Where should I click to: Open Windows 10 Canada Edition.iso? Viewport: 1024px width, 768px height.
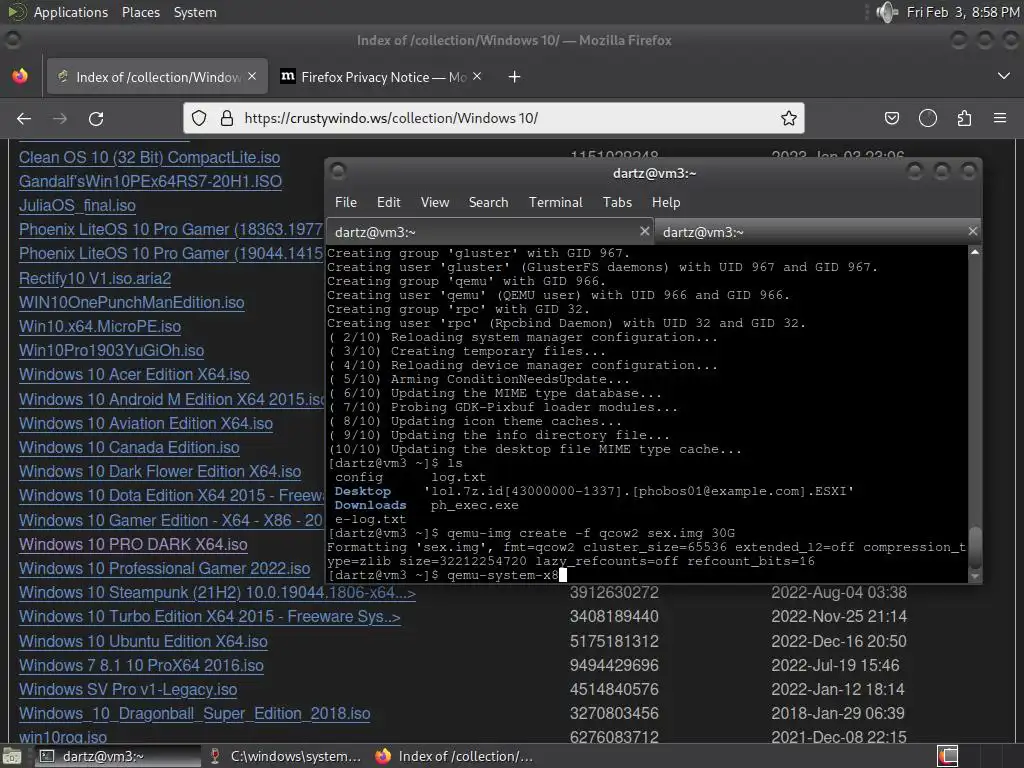point(129,447)
